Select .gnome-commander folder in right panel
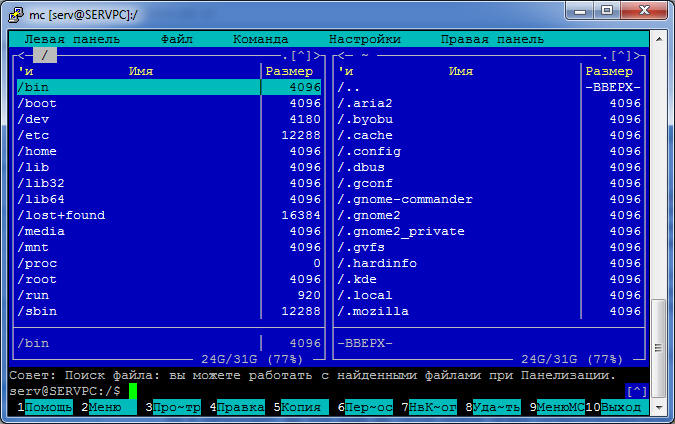This screenshot has height=424, width=675. (x=489, y=199)
